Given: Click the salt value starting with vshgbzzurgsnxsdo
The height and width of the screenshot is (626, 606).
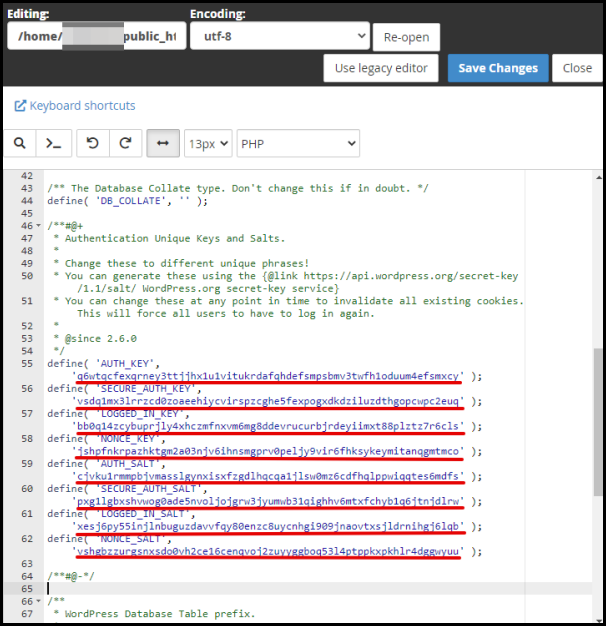Looking at the screenshot, I should point(268,551).
